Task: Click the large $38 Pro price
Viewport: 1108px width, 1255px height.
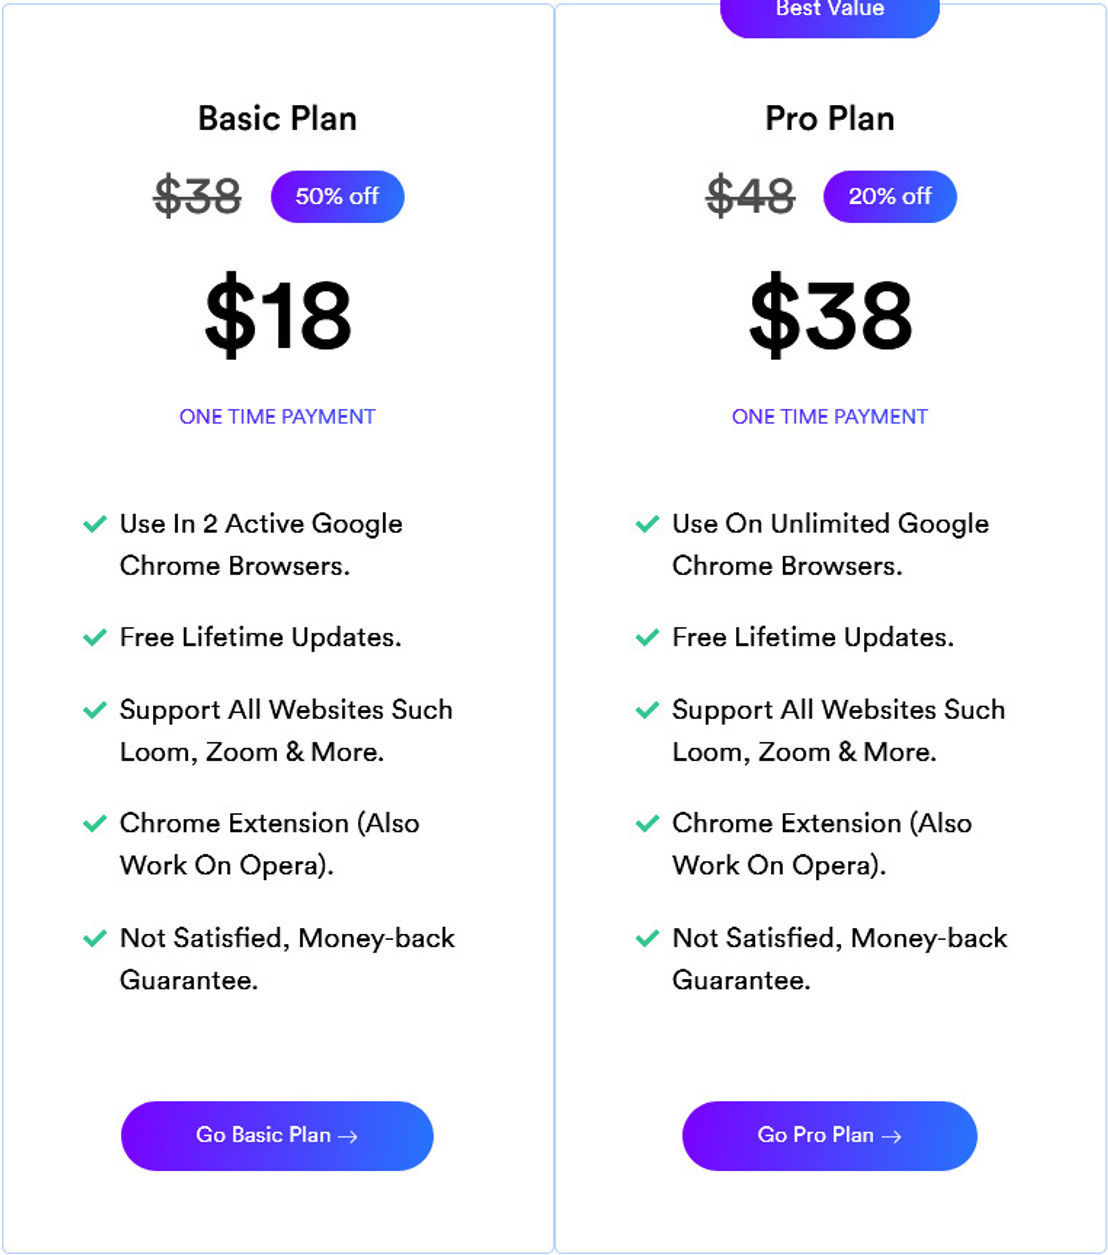Action: [x=830, y=315]
